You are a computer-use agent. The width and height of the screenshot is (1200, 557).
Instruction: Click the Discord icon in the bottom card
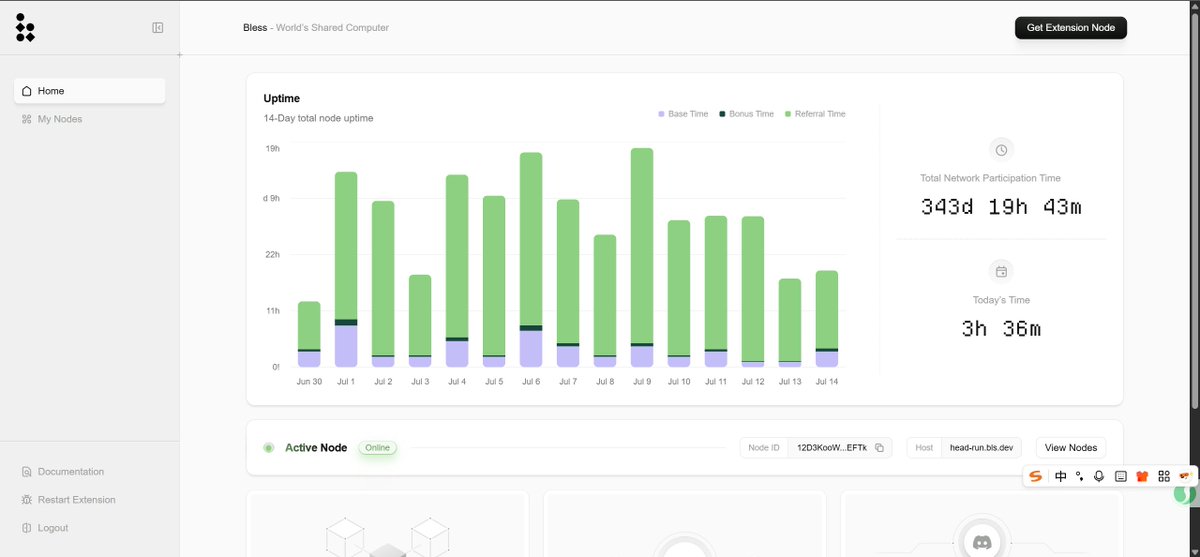coord(981,543)
